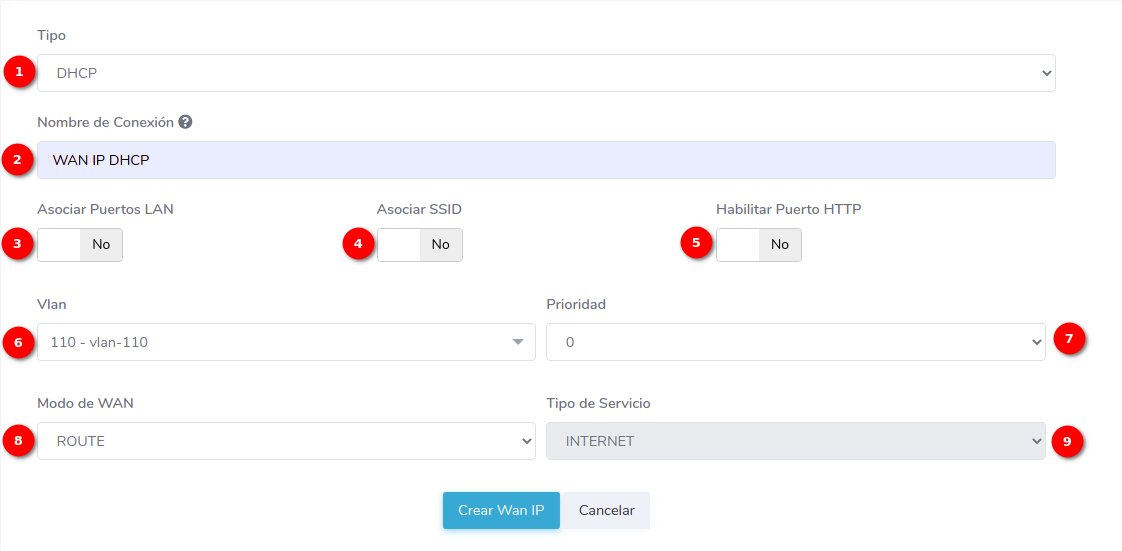
Task: Click red marker number 2
Action: (18, 160)
